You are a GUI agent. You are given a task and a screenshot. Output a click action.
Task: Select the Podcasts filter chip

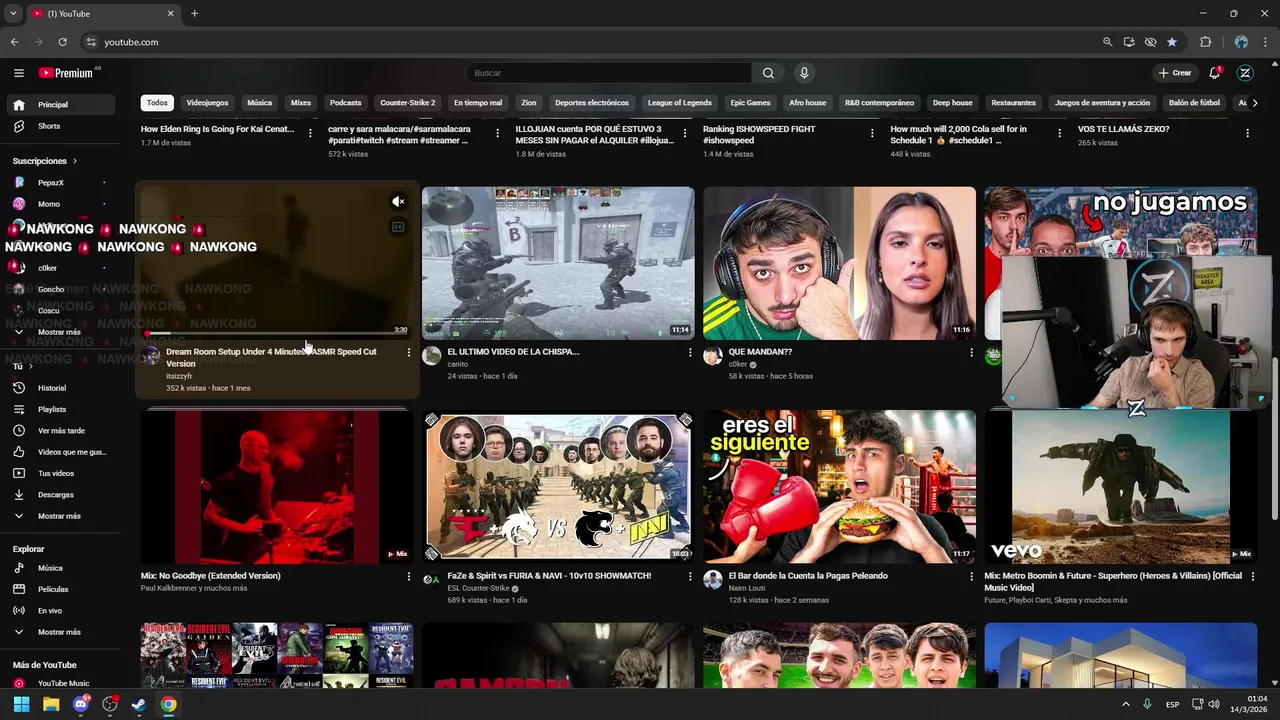point(346,103)
